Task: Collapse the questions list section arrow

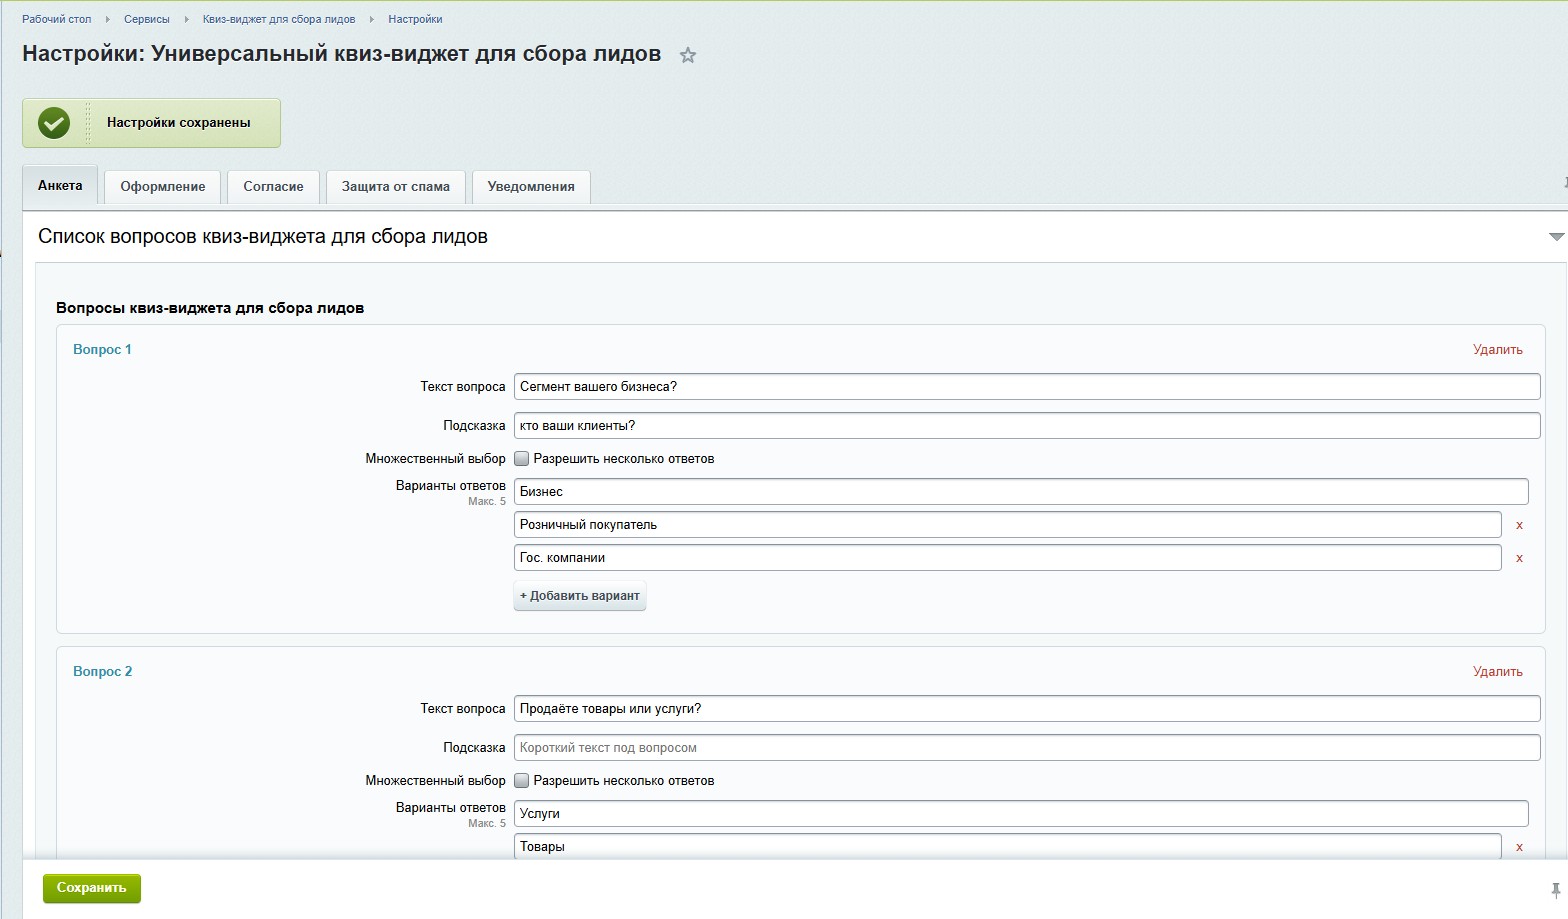Action: [x=1556, y=237]
